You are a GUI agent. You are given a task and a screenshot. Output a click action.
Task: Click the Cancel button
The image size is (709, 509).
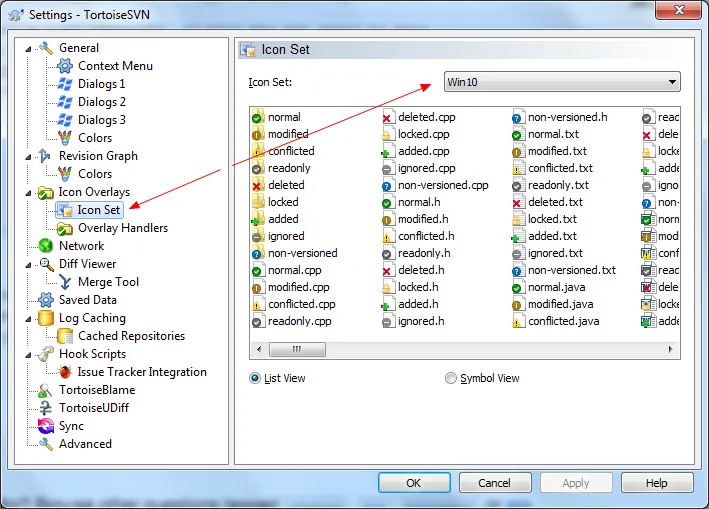495,483
